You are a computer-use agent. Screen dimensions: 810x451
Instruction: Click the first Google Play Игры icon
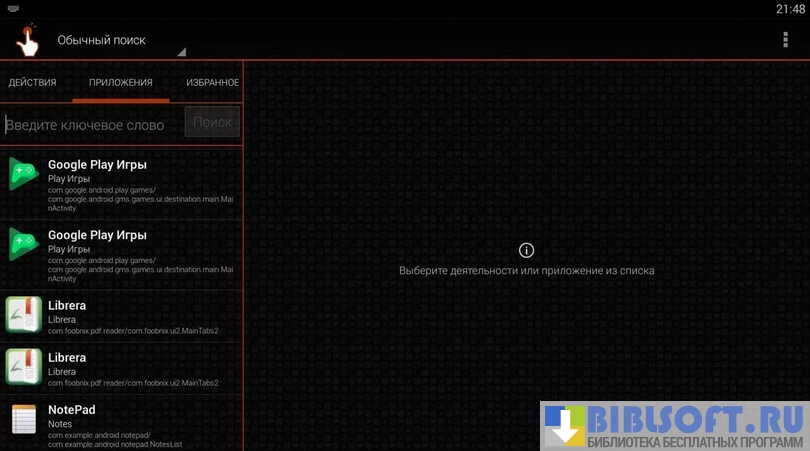(24, 173)
